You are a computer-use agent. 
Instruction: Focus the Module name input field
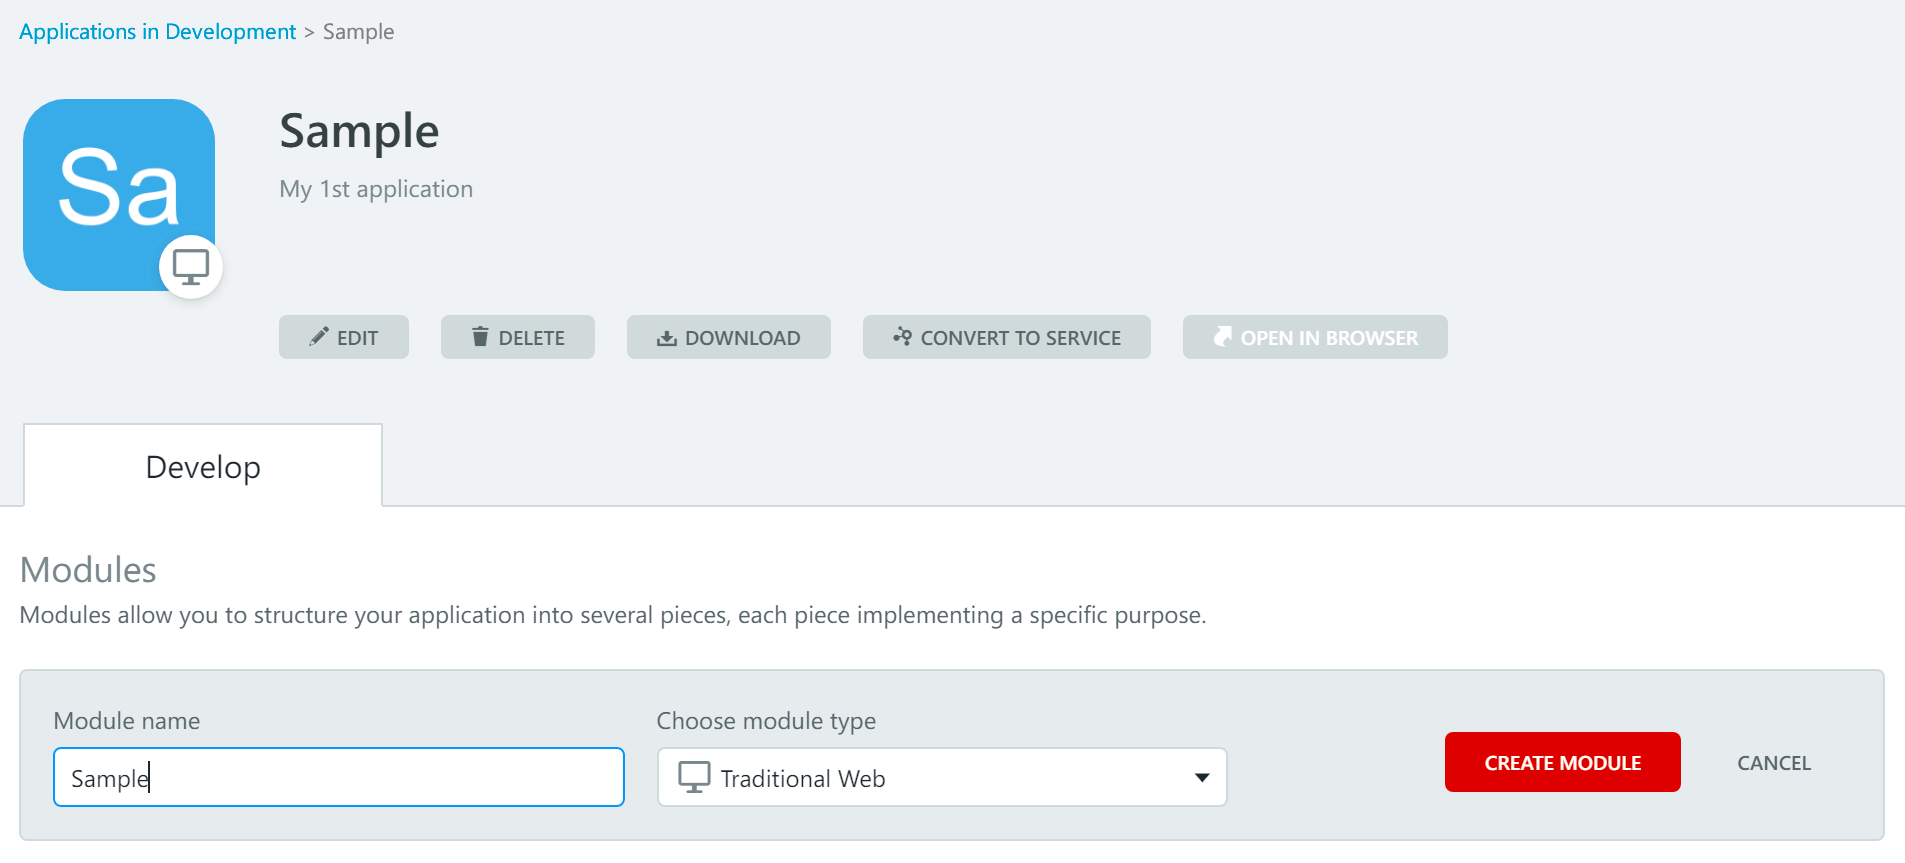pyautogui.click(x=339, y=777)
